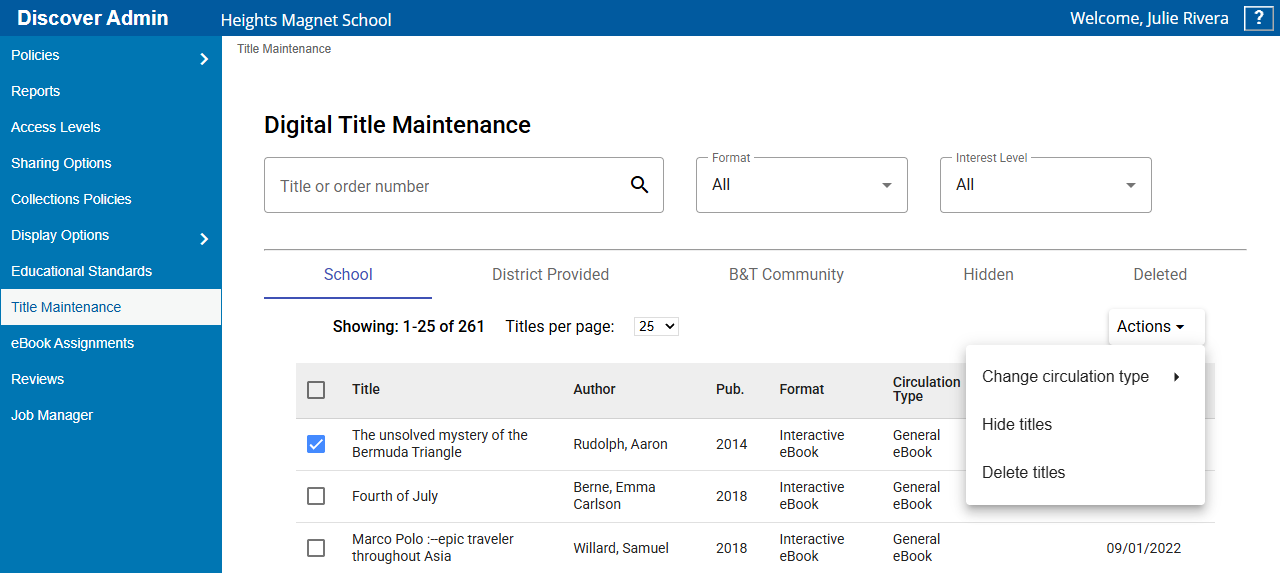1280x573 pixels.
Task: Uncheck the Bermuda Triangle title checkbox
Action: tap(316, 444)
